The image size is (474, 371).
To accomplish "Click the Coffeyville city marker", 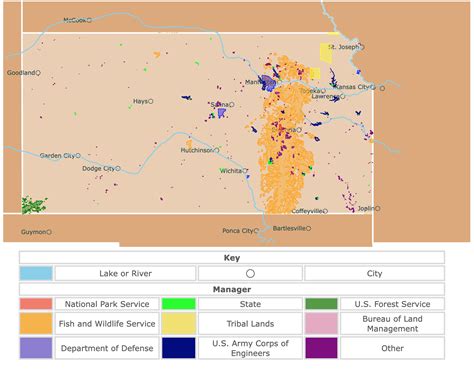I will [x=325, y=211].
